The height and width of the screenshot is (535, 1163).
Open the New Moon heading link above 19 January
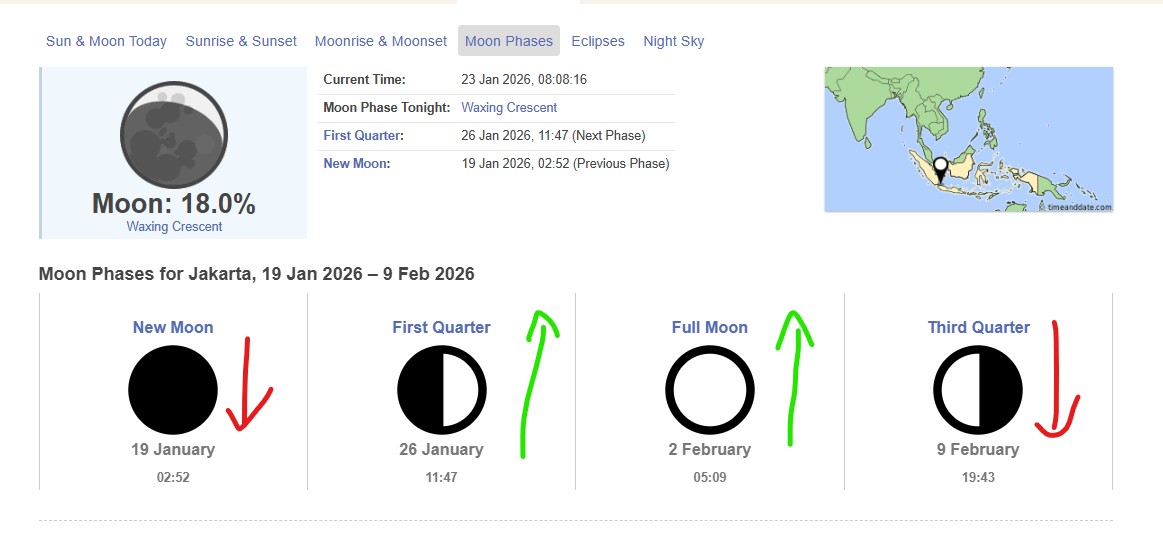(x=173, y=327)
